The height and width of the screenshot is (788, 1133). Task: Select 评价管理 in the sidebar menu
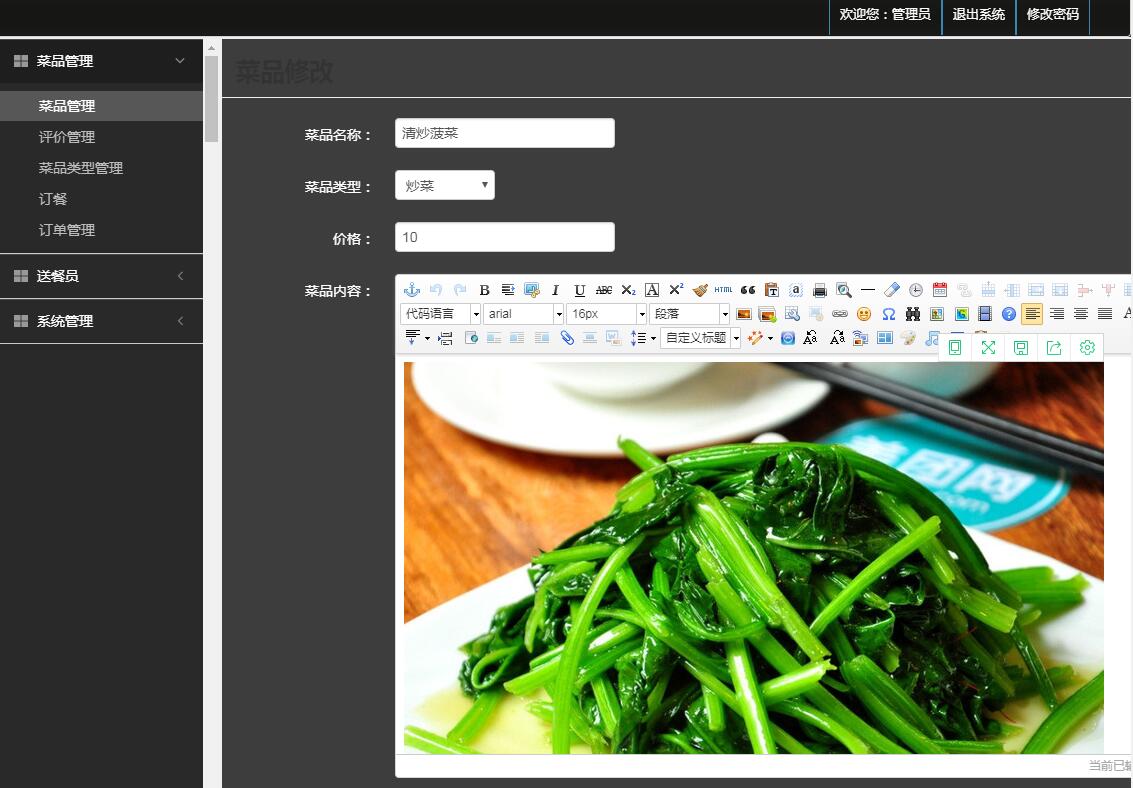tap(67, 137)
